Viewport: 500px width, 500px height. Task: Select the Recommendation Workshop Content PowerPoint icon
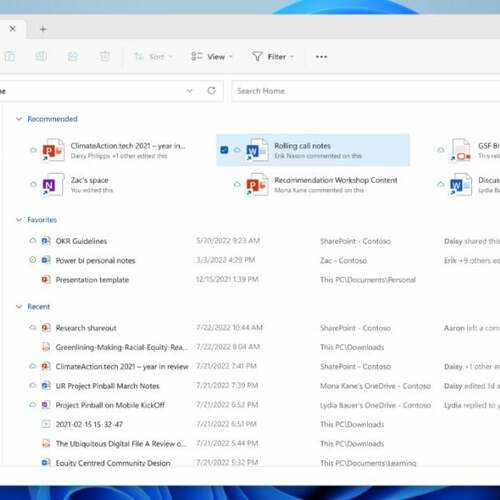pyautogui.click(x=257, y=184)
